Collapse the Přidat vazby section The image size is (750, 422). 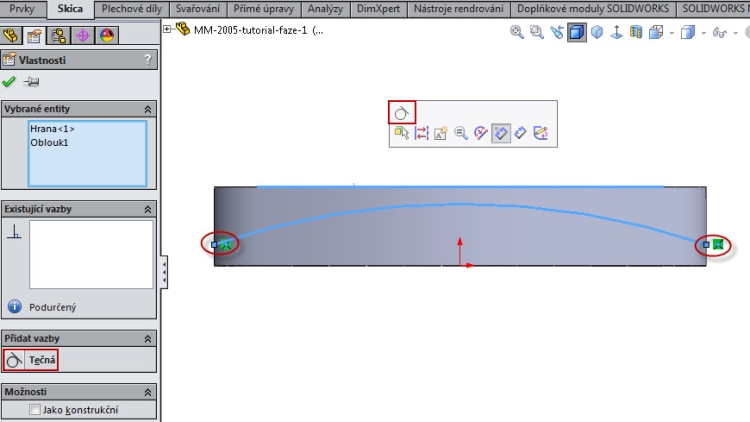point(148,339)
